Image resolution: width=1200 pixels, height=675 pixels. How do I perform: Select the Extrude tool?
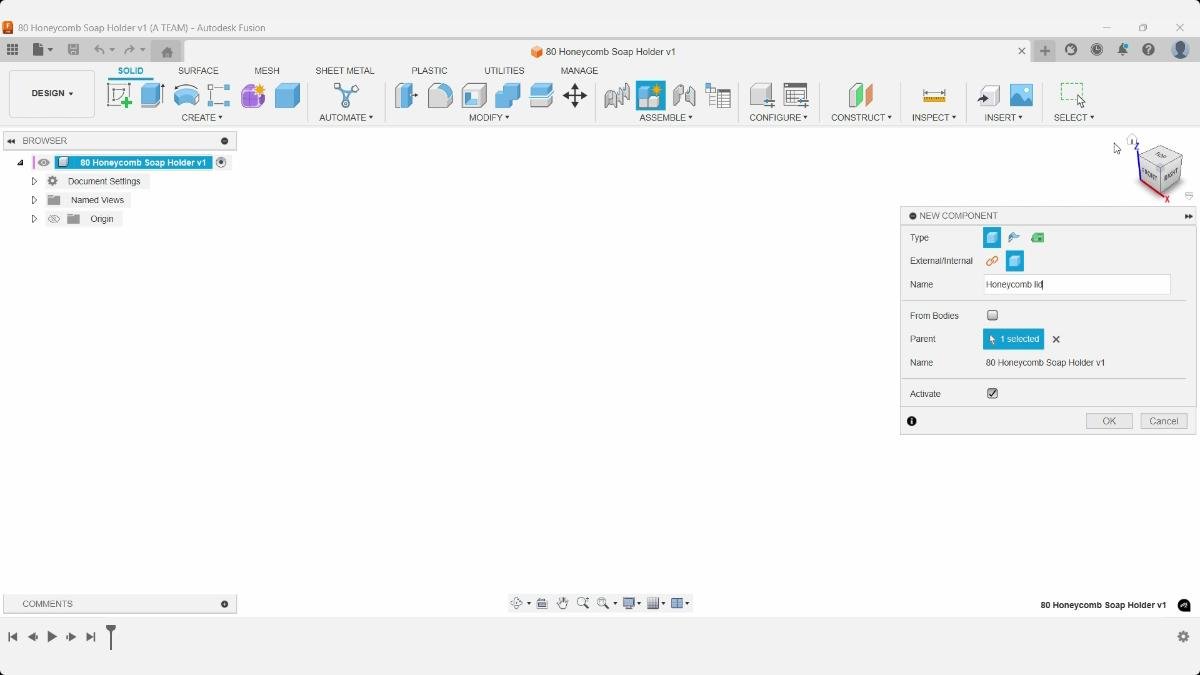[152, 95]
